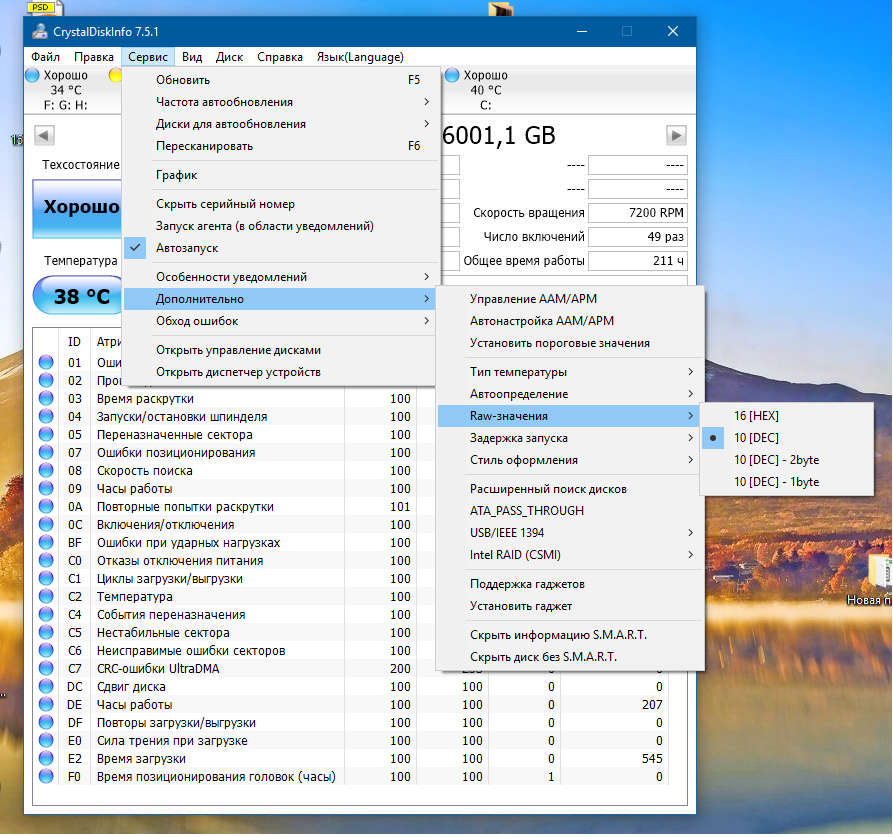Open Управление AAM/APM

coord(570,299)
